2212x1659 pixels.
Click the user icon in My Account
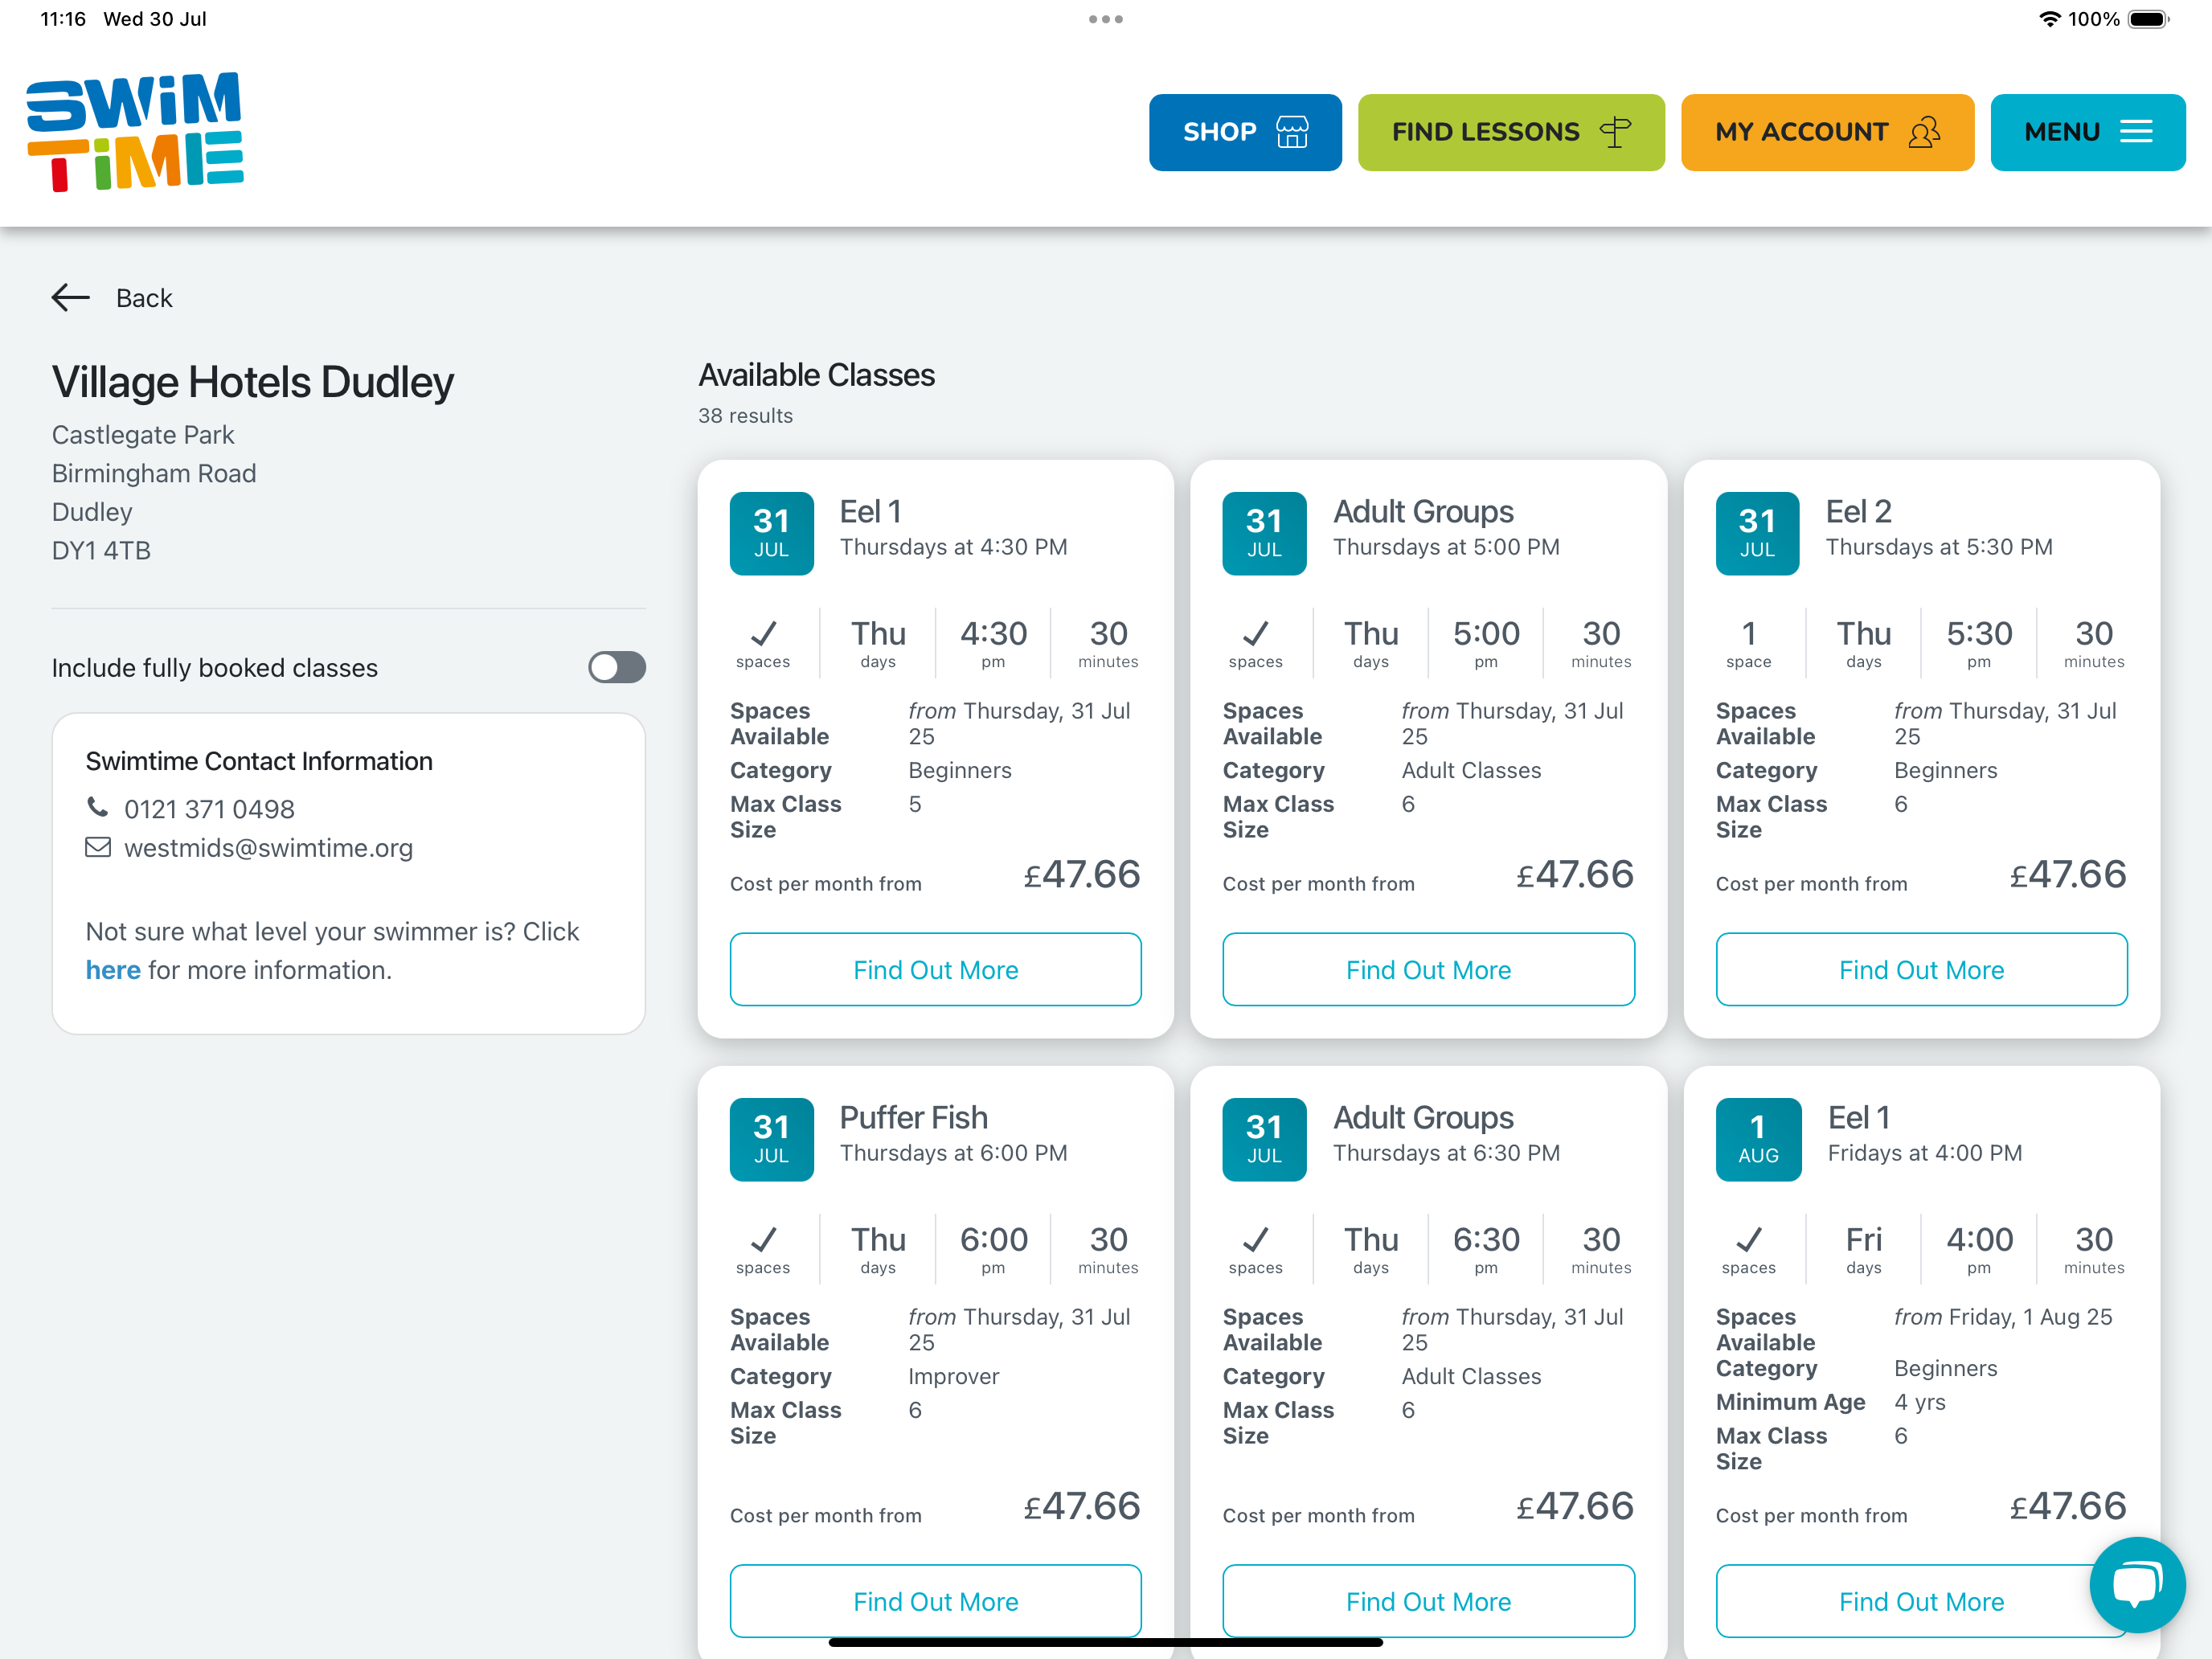point(1924,132)
